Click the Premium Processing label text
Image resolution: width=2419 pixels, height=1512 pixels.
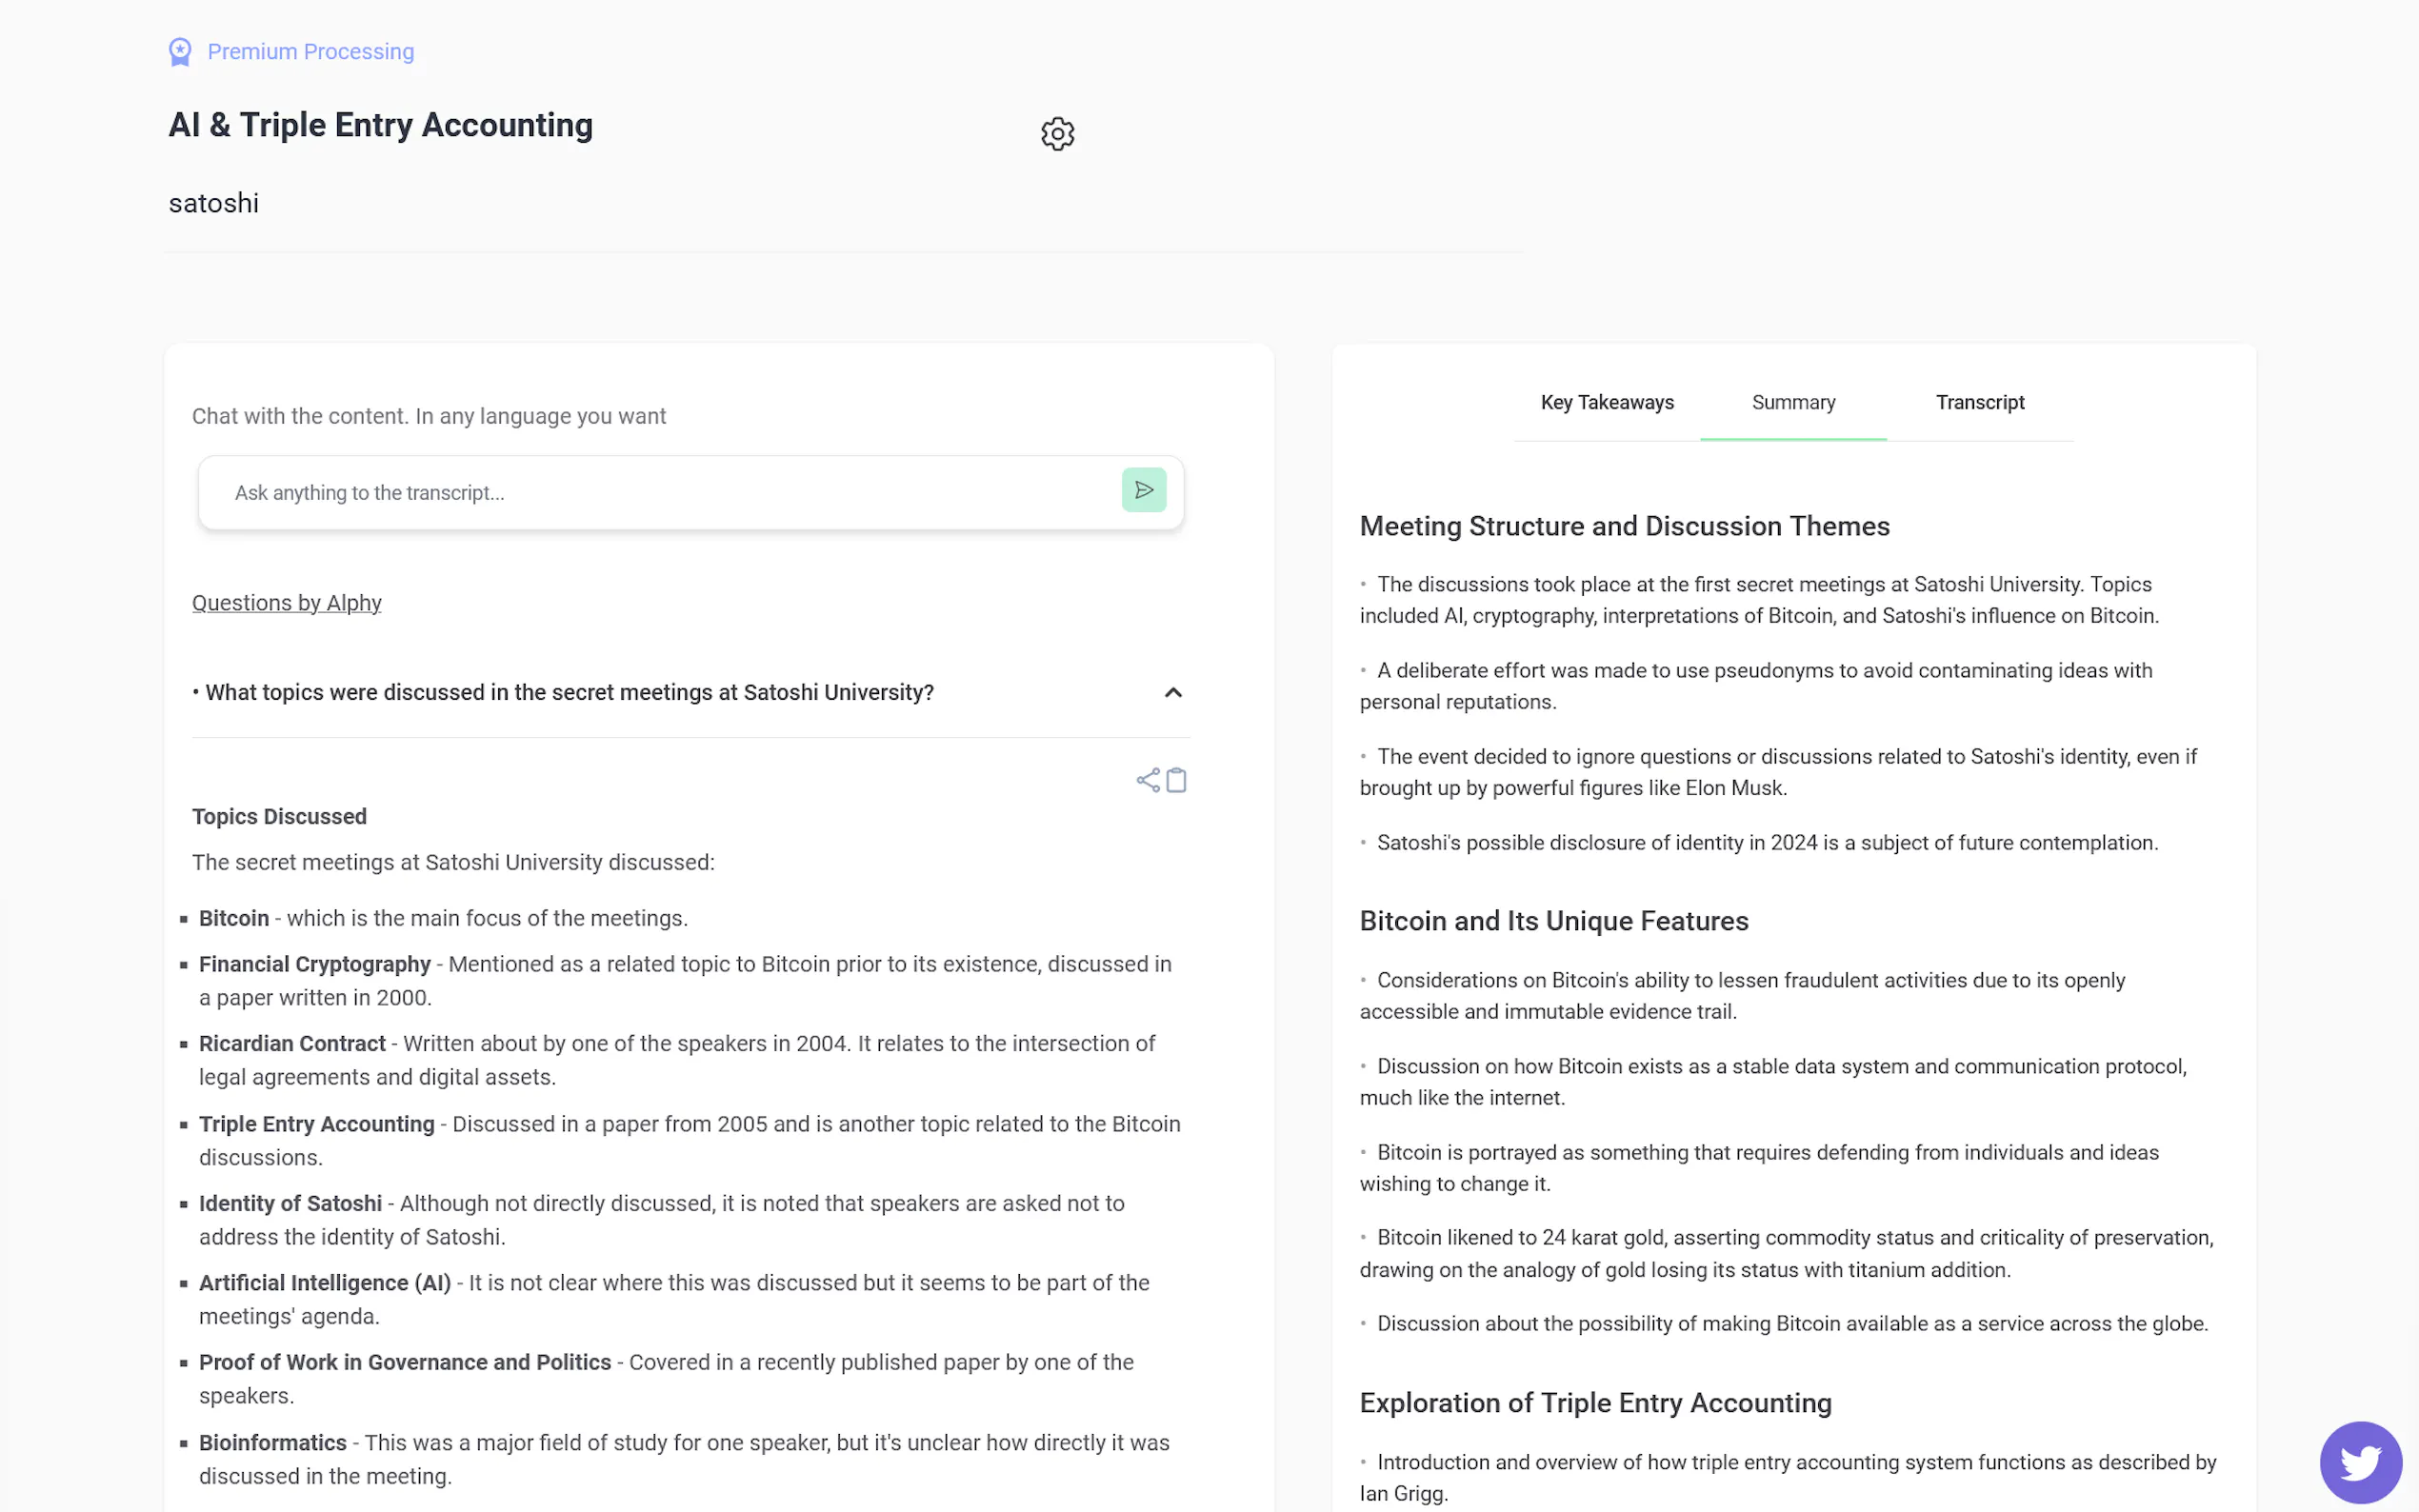point(310,52)
